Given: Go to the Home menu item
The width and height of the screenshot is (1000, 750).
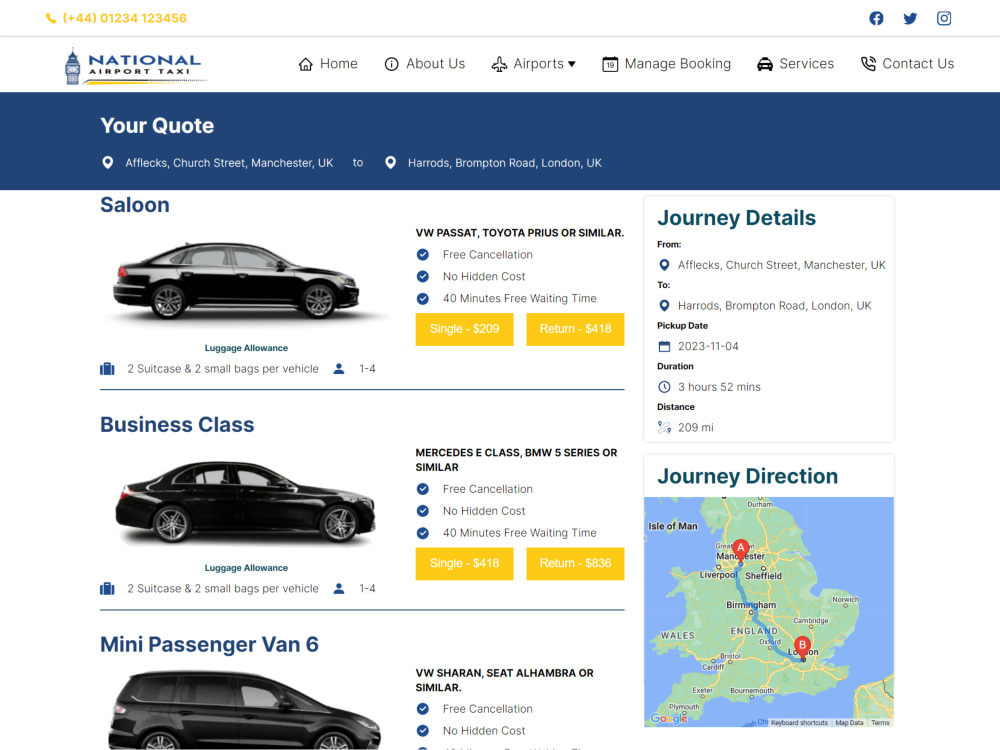Looking at the screenshot, I should pos(328,64).
